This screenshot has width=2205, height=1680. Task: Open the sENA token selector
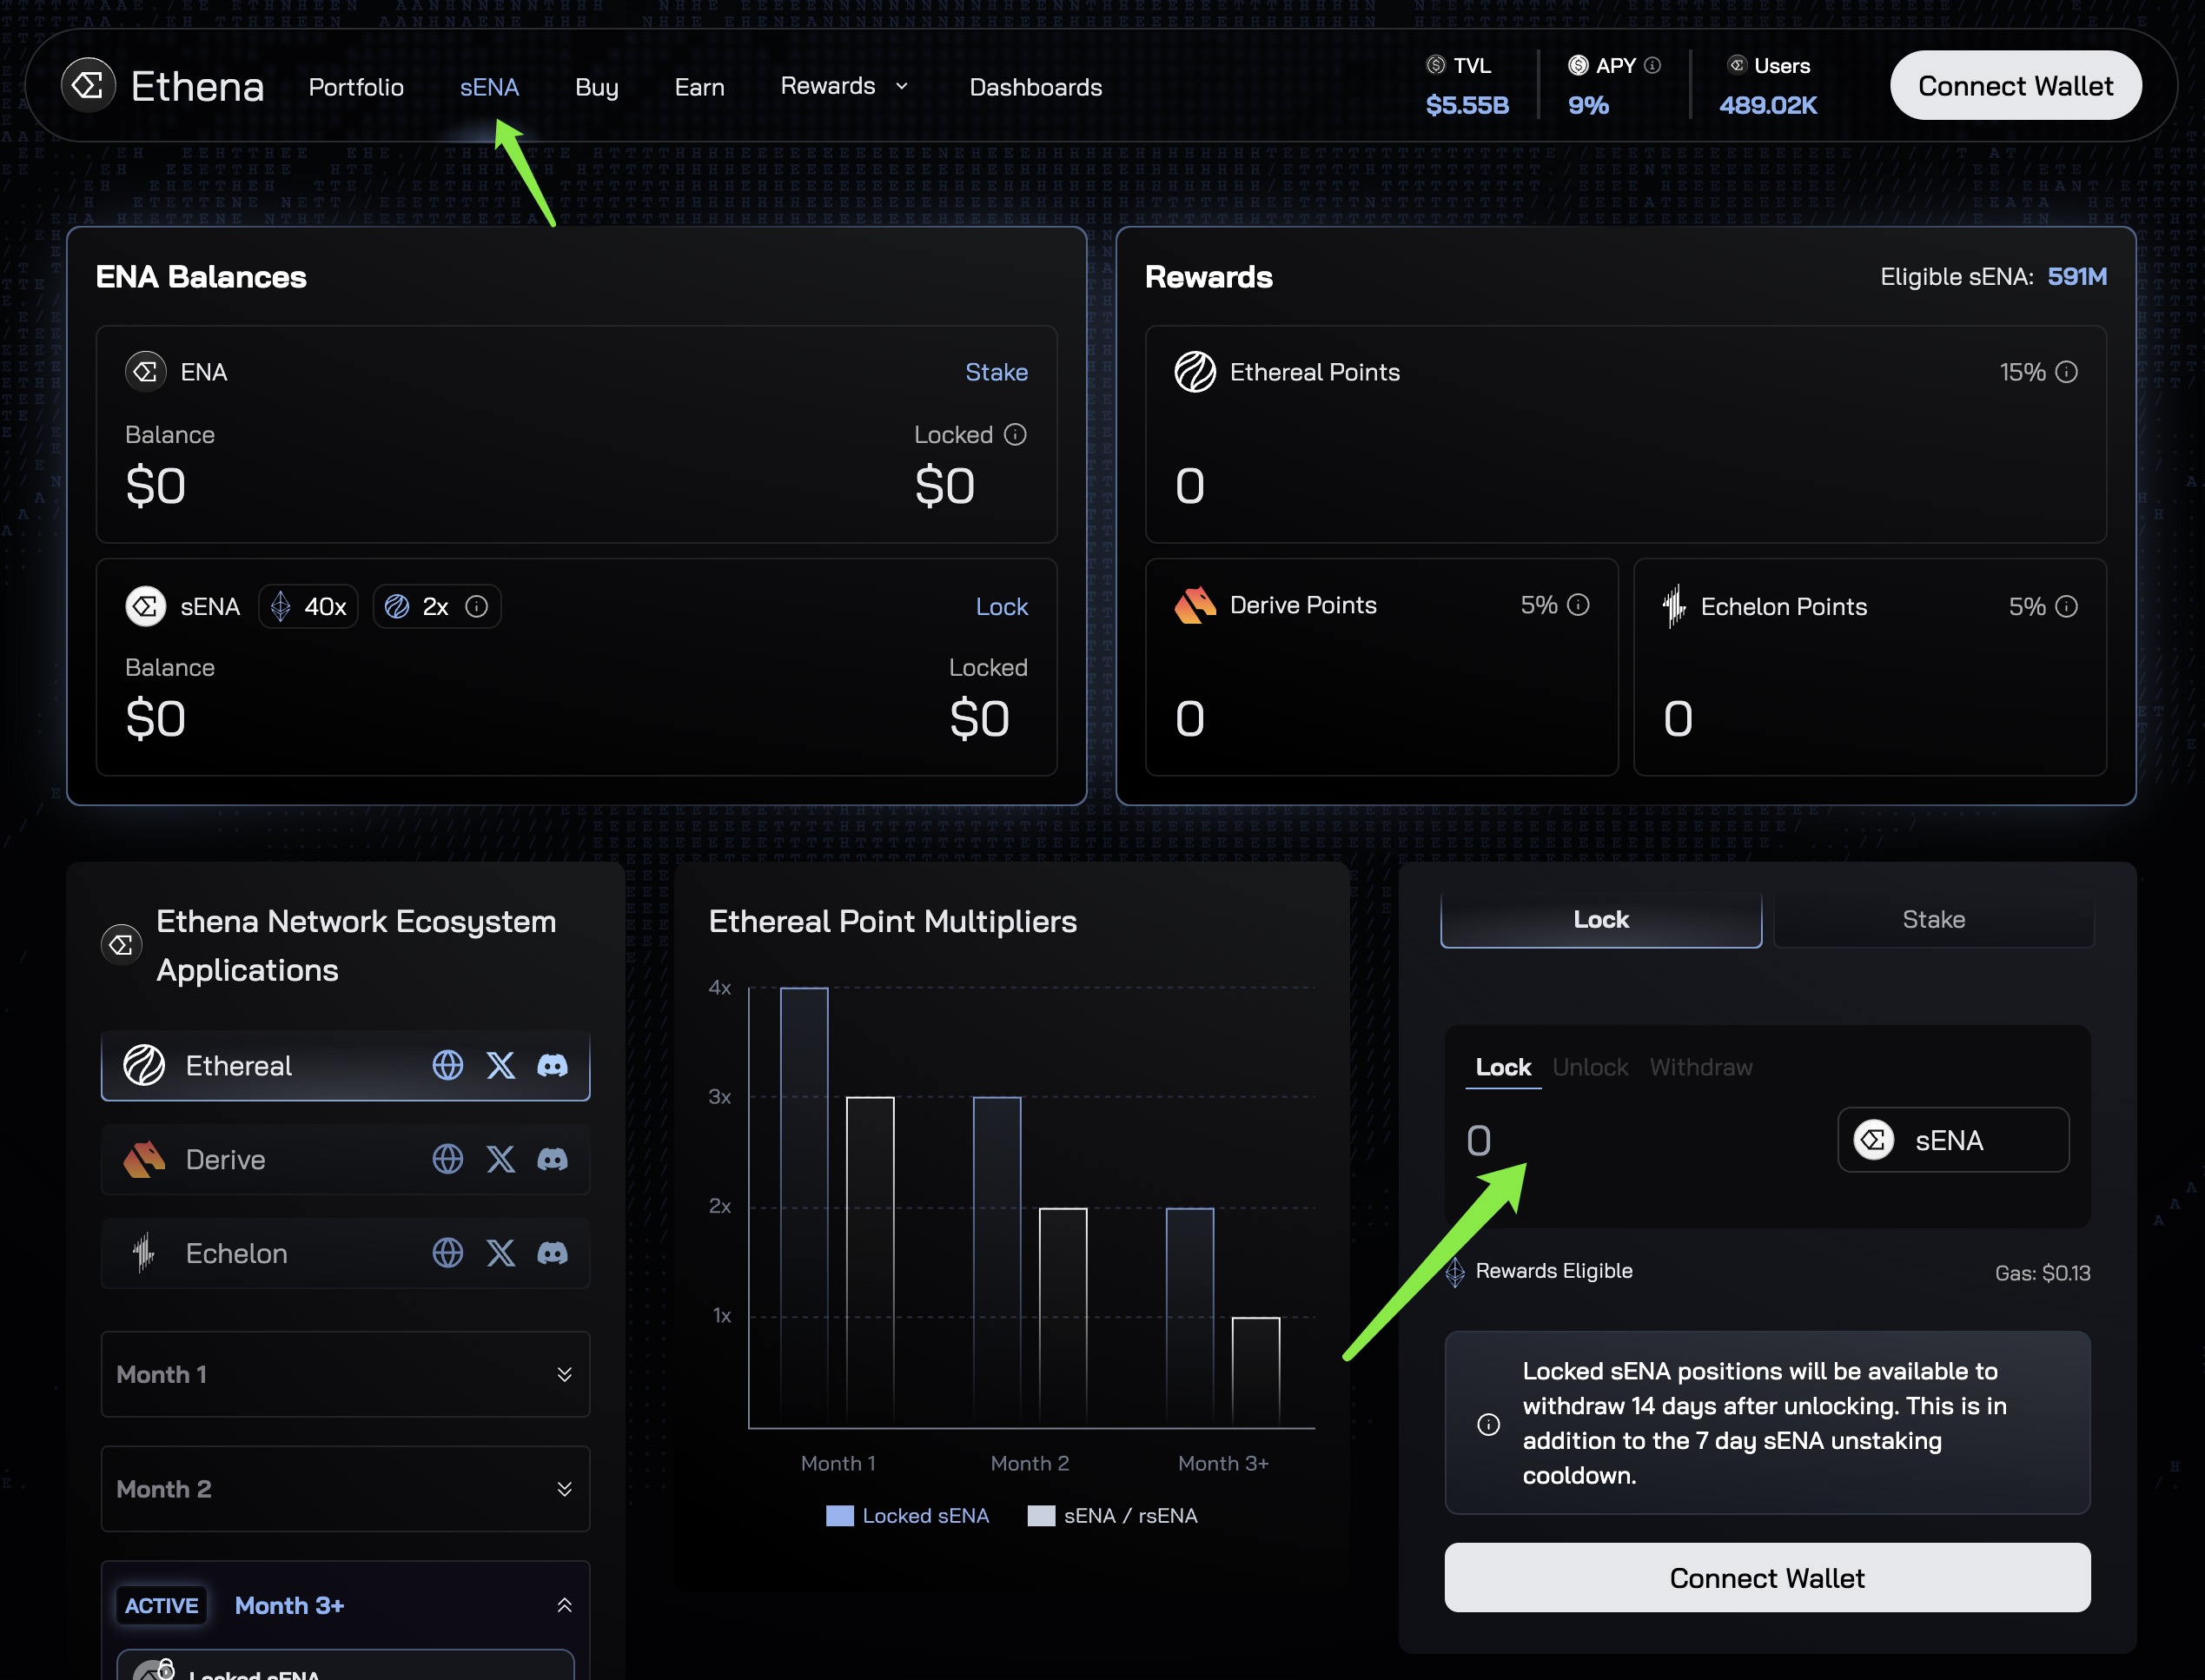point(1953,1140)
